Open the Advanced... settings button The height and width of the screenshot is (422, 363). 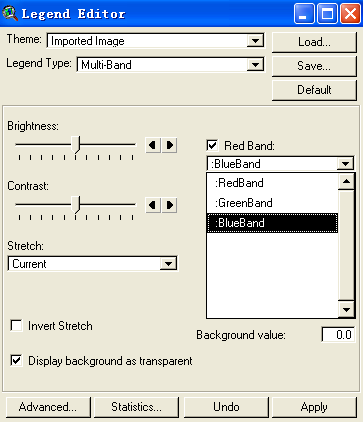point(48,407)
